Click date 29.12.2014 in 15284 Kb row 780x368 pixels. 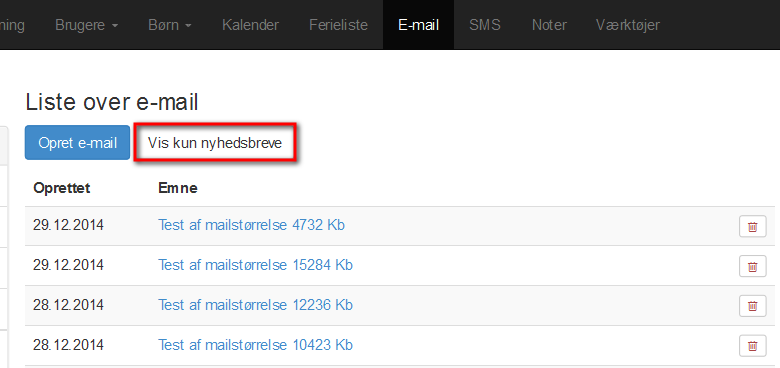tap(68, 265)
